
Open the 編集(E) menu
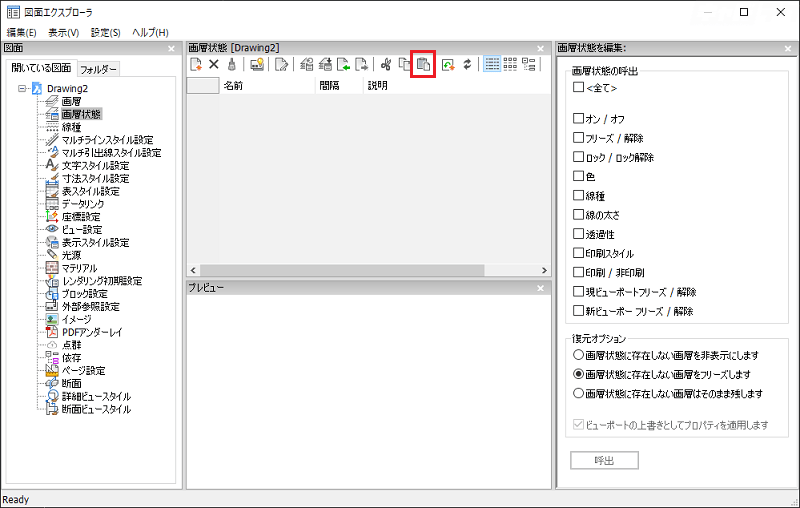pos(21,33)
